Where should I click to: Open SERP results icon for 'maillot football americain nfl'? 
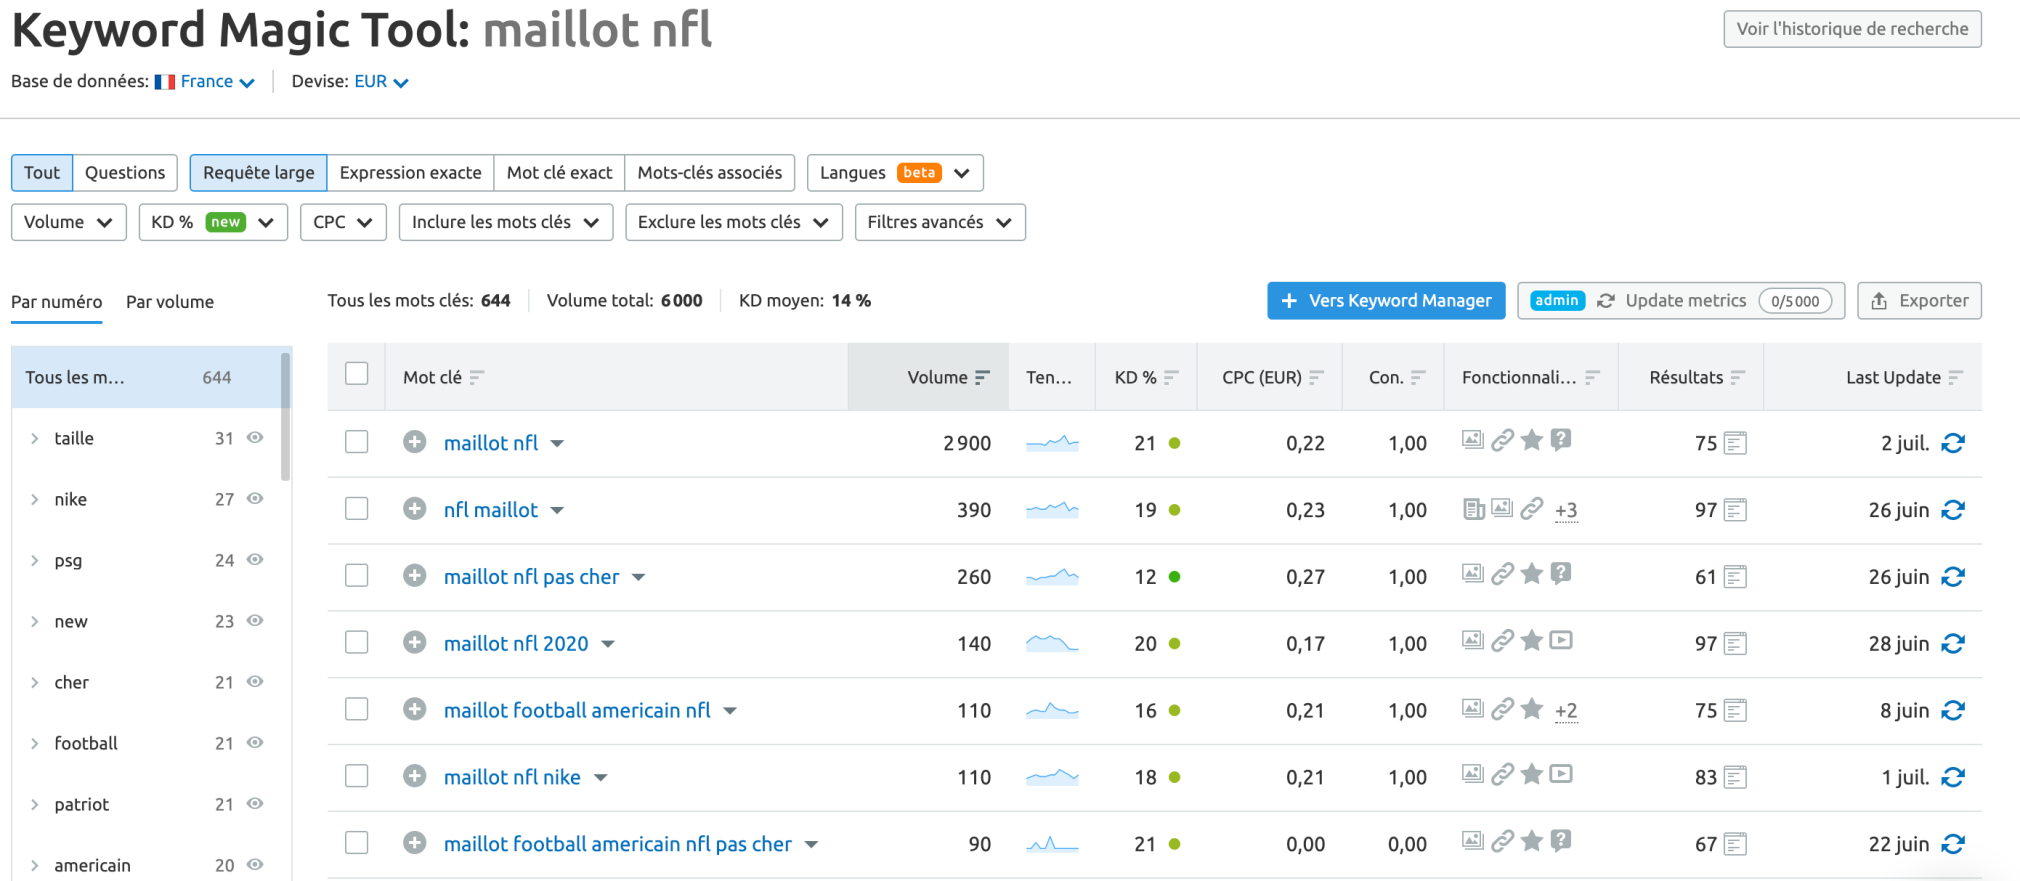[x=1735, y=711]
